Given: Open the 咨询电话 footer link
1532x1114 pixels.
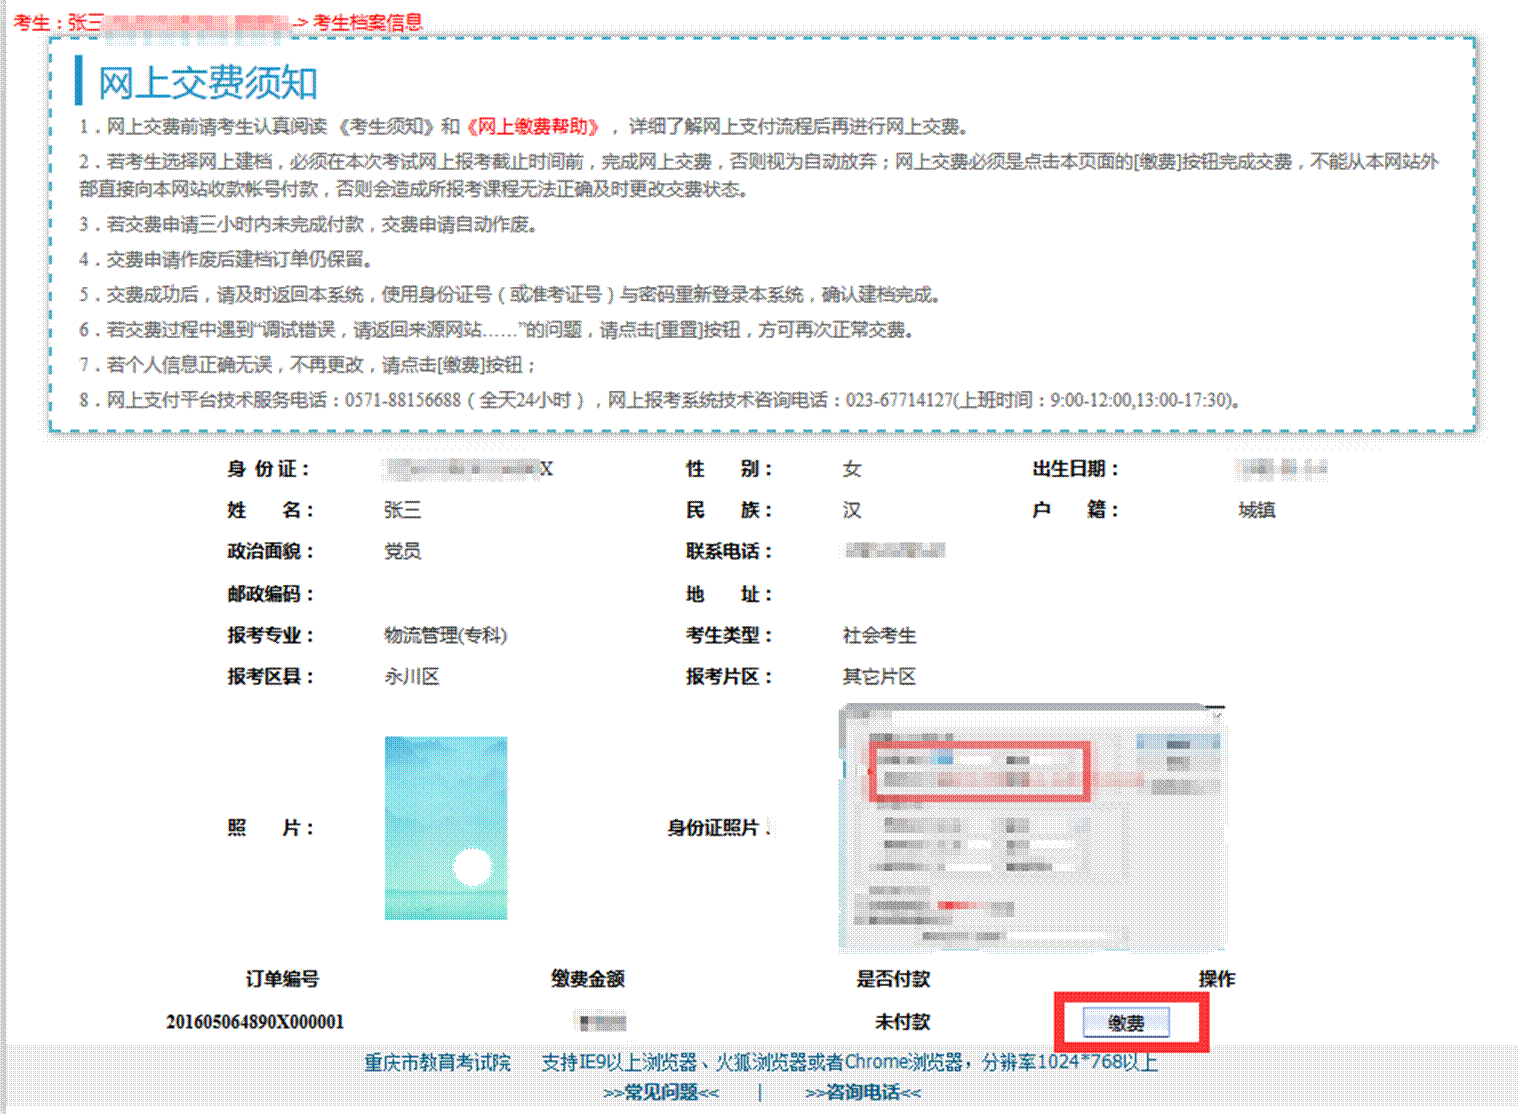Looking at the screenshot, I should coord(863,1092).
